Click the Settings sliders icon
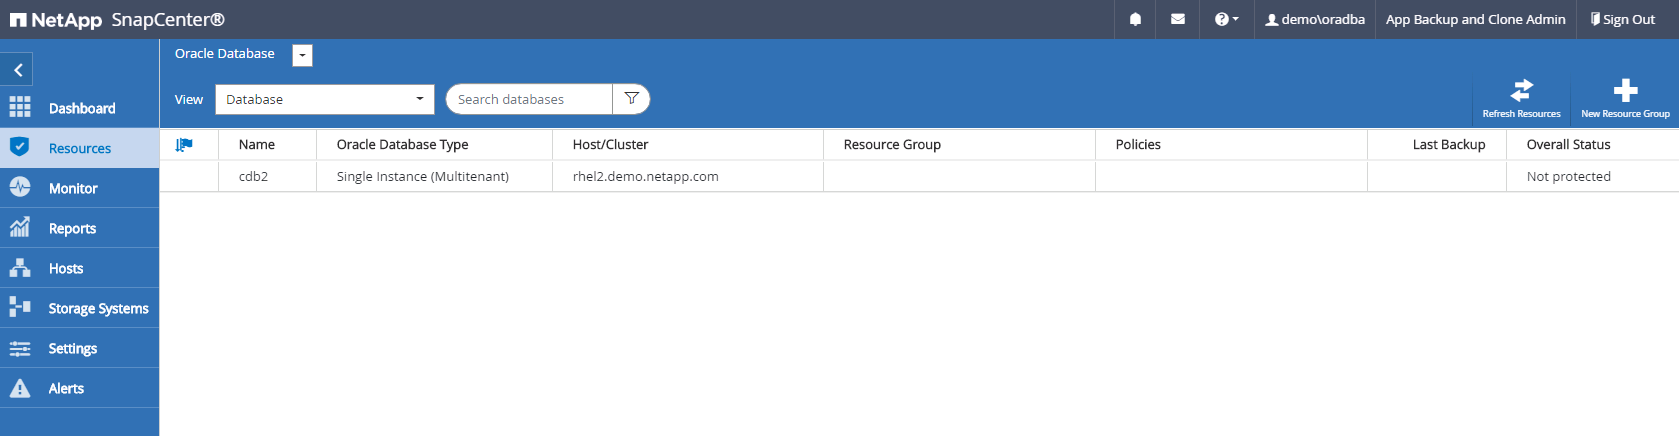 pyautogui.click(x=20, y=348)
